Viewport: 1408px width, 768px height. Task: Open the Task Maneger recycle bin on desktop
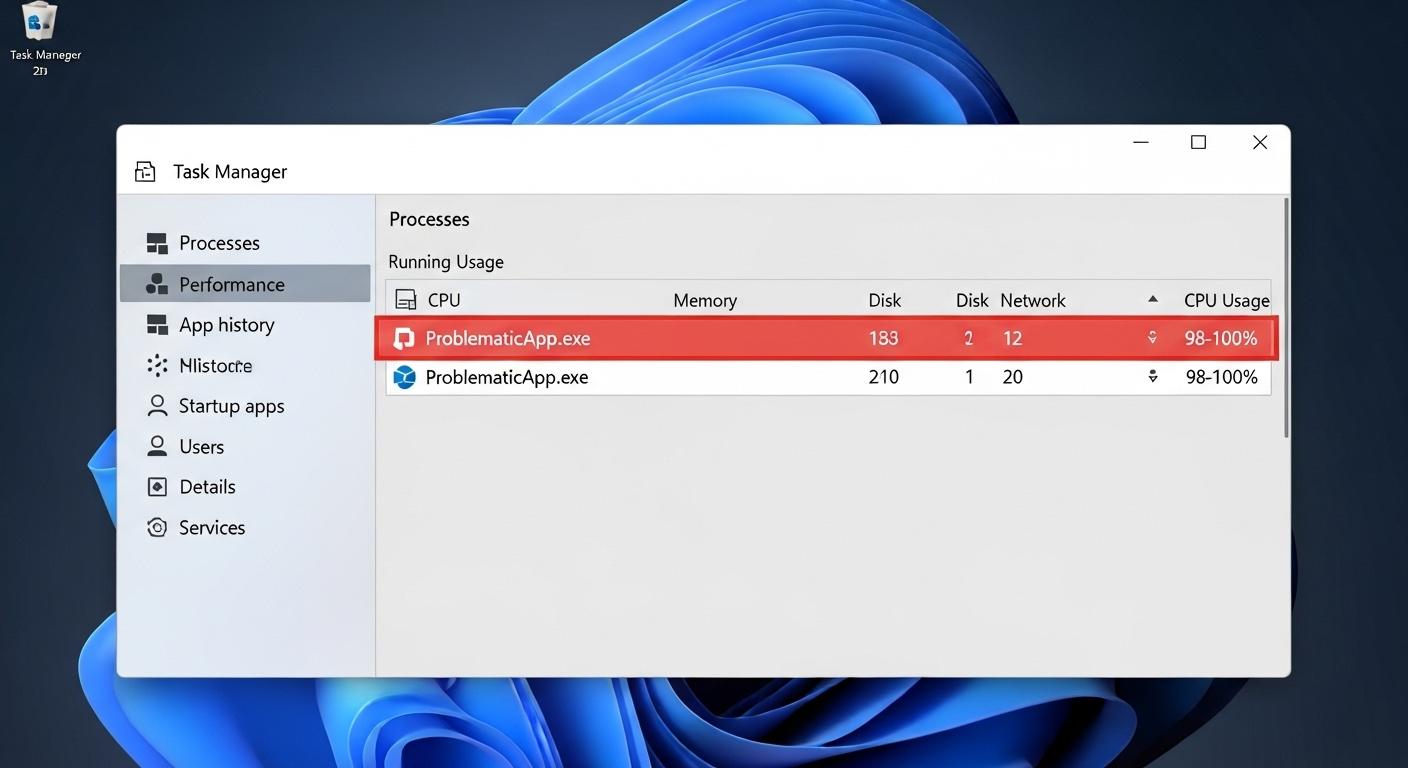40,24
